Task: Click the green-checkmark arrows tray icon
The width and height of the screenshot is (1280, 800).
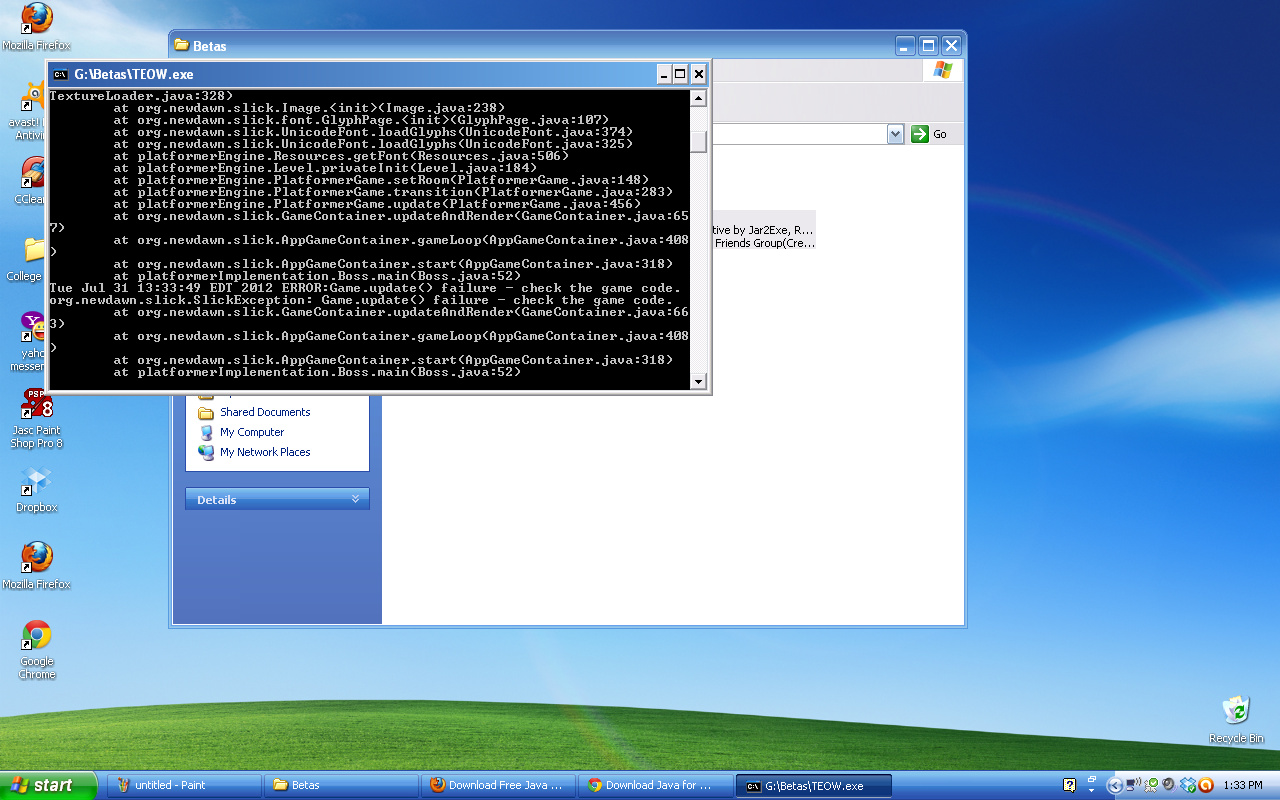Action: (x=1151, y=785)
